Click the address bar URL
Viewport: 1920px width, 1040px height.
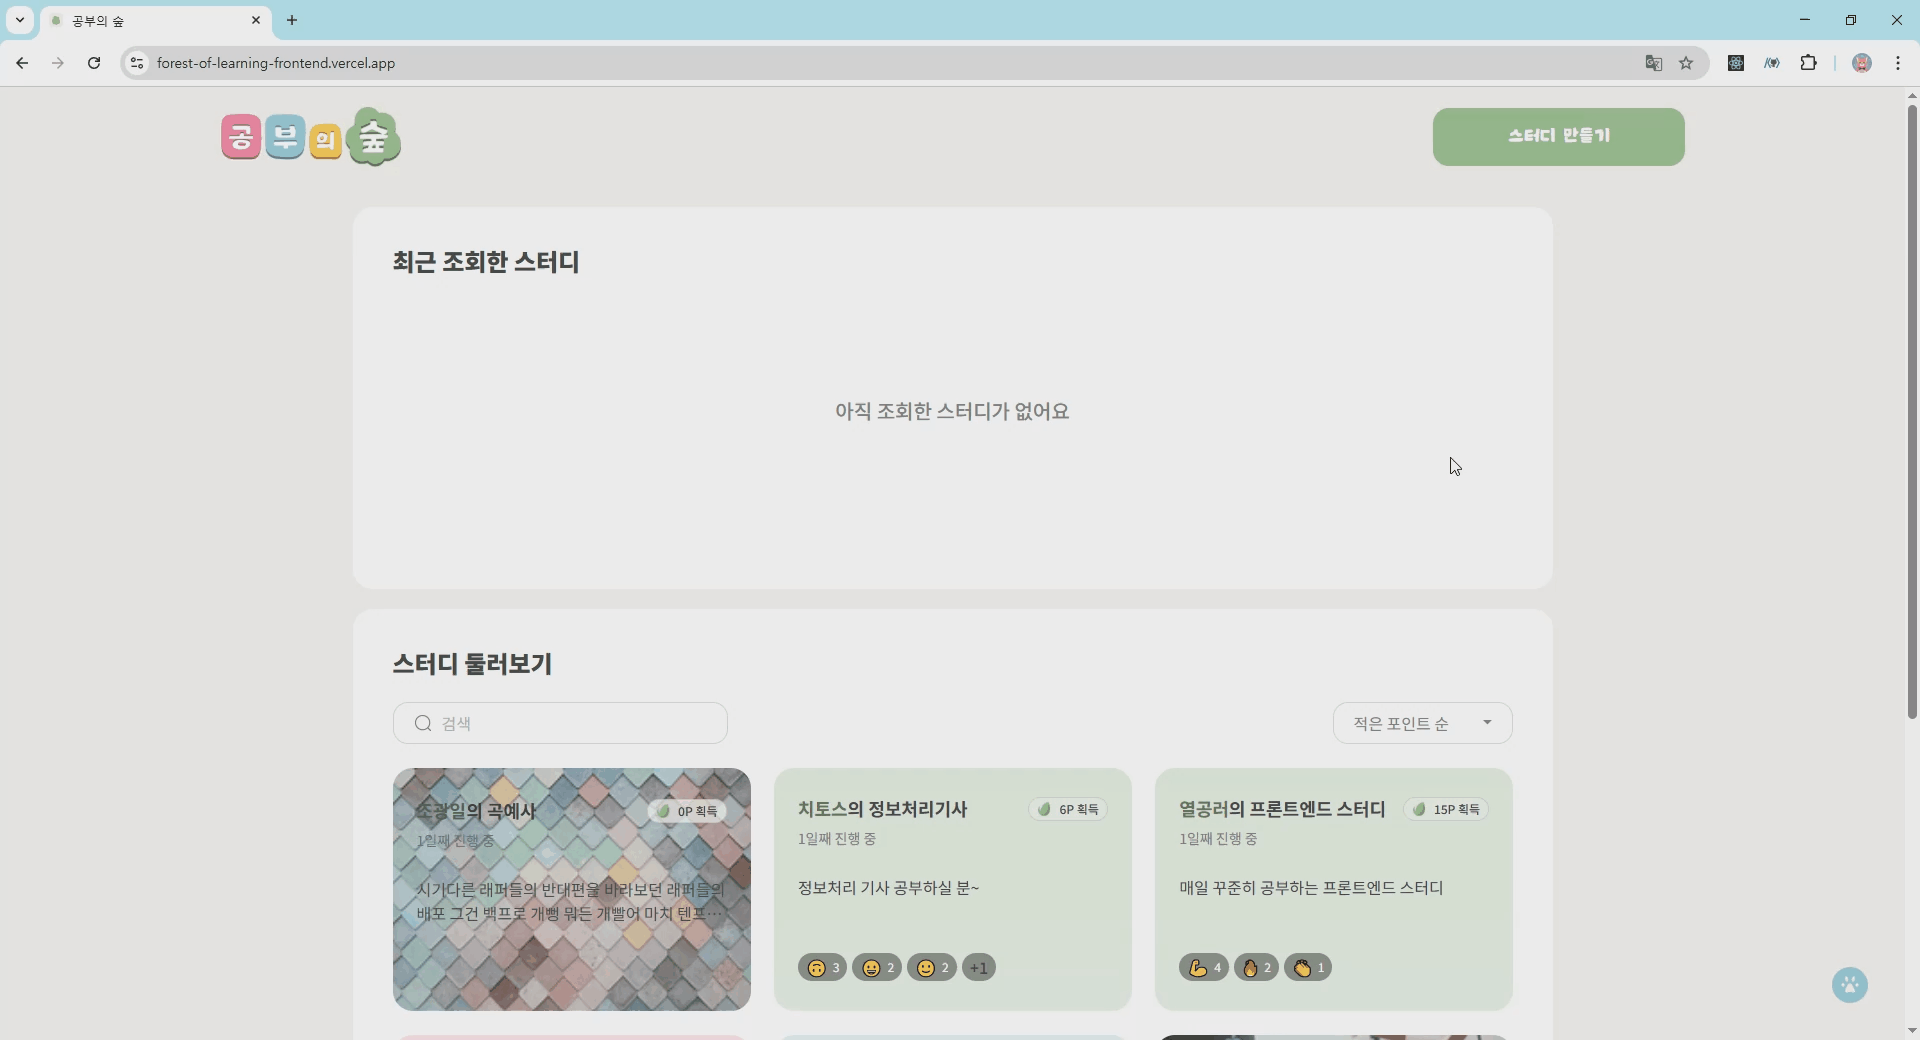coord(276,63)
